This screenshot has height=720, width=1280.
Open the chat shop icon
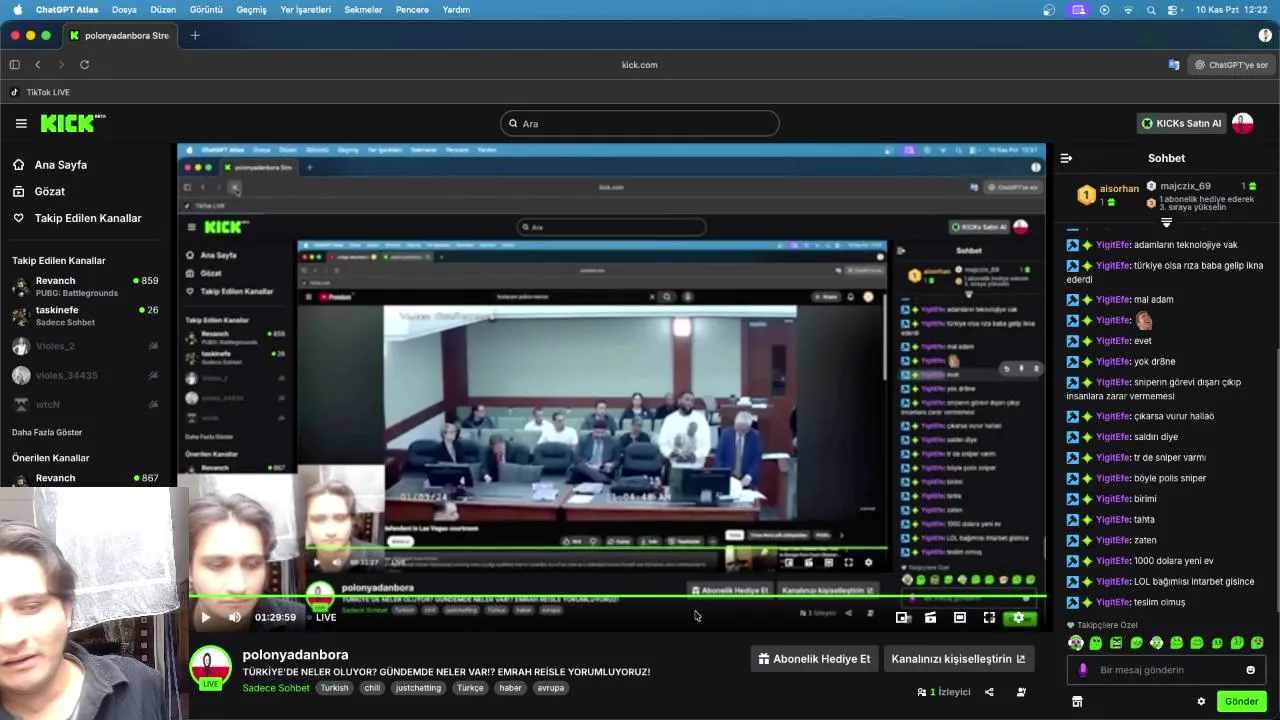tap(1077, 701)
